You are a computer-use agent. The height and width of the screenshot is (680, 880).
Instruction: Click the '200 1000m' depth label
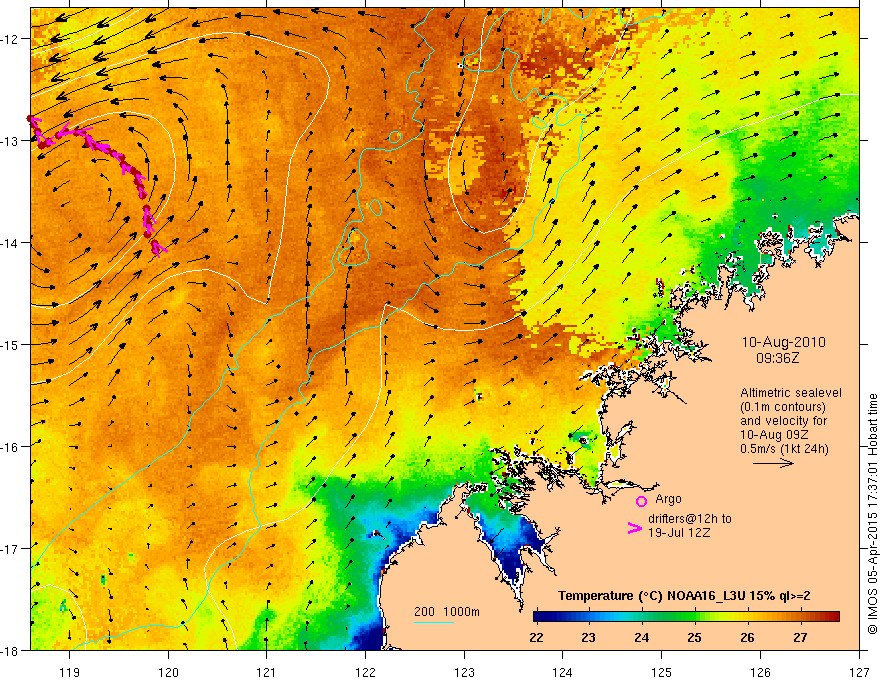point(447,612)
